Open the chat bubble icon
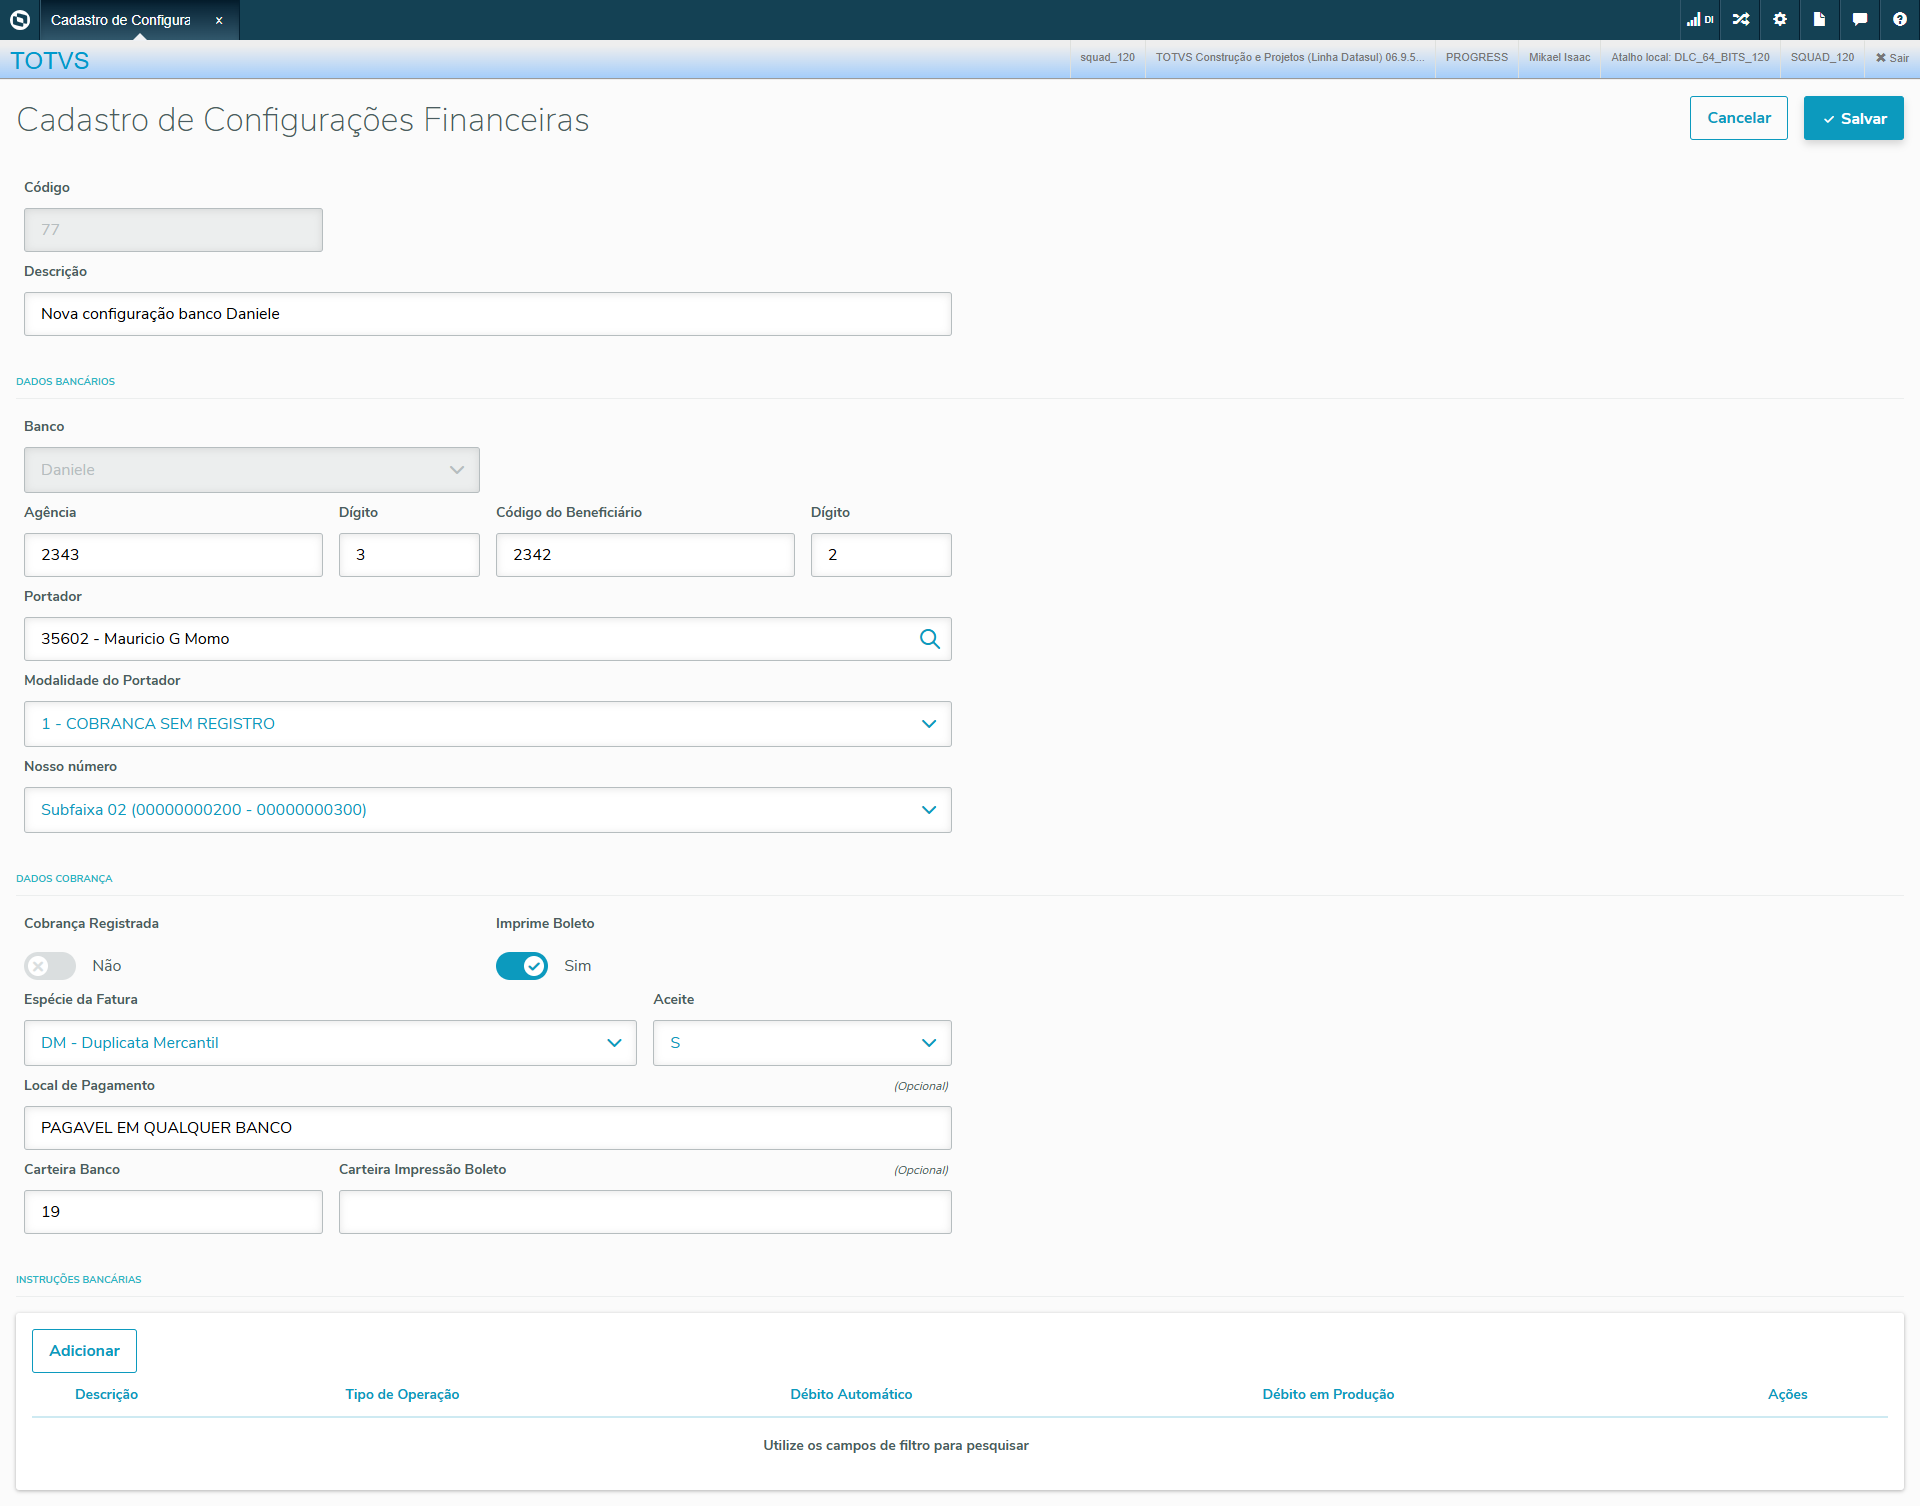 [x=1859, y=19]
